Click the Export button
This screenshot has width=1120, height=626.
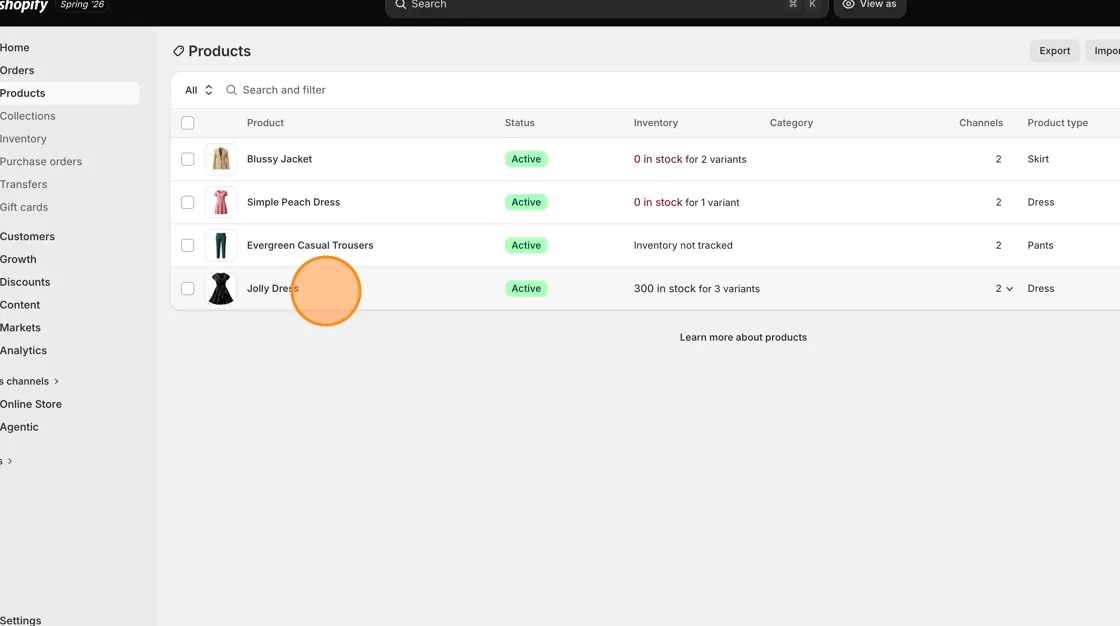[1054, 51]
